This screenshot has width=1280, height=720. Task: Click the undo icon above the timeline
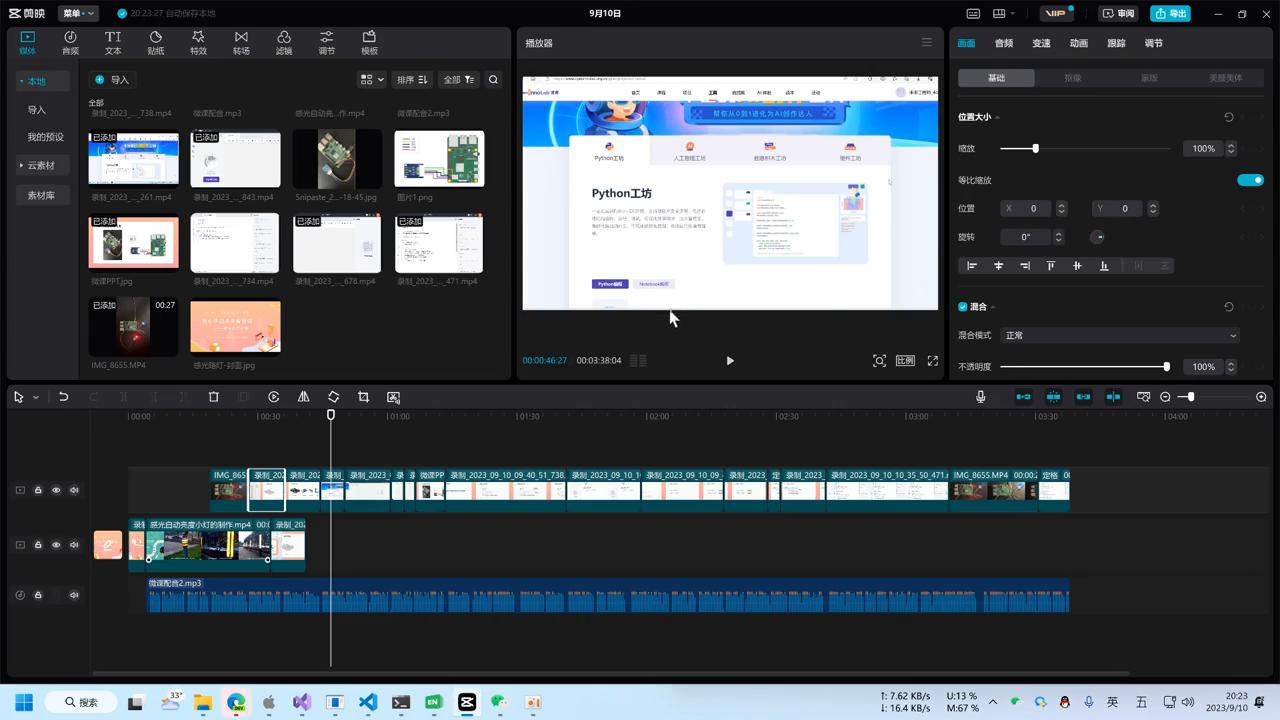tap(64, 397)
